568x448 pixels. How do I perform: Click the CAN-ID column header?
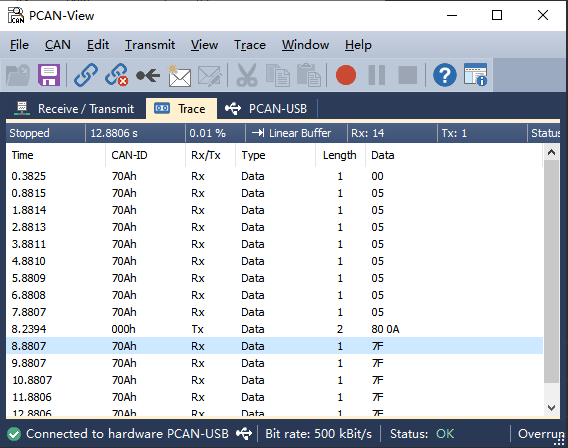coord(129,155)
